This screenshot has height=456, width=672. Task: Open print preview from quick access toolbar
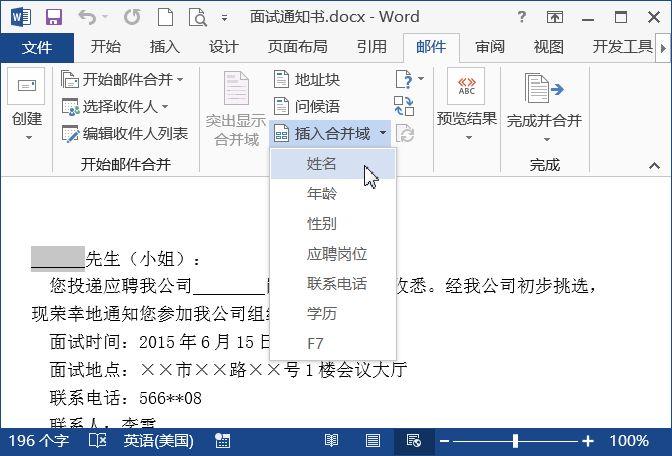198,17
